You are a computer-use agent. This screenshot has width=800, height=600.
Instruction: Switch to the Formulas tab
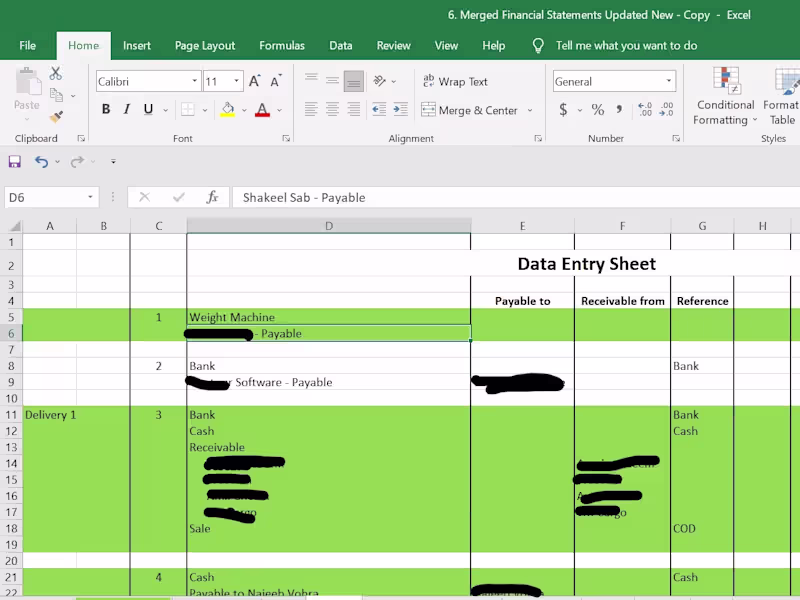(x=282, y=45)
